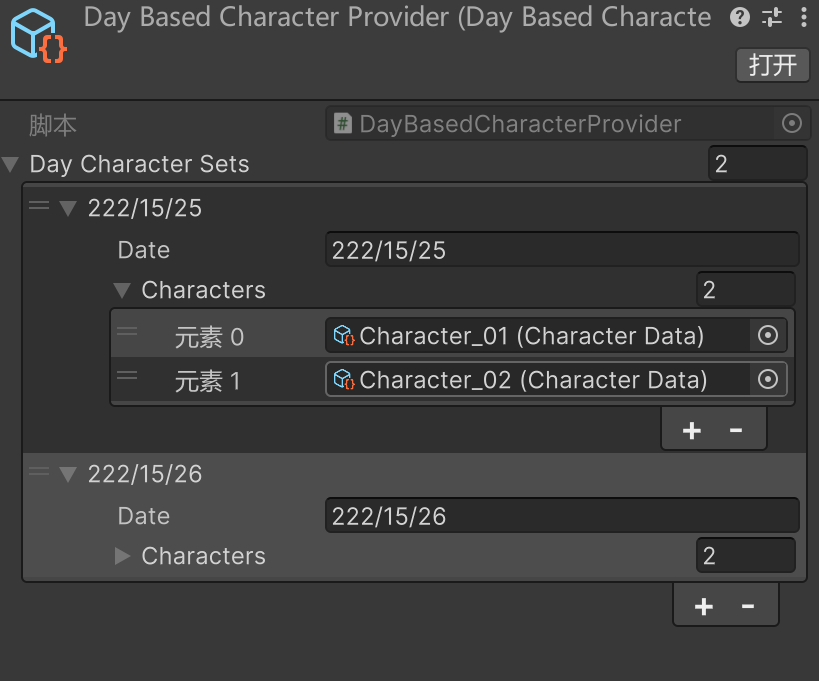This screenshot has width=819, height=681.
Task: Click the preset sliders icon in header
Action: point(772,17)
